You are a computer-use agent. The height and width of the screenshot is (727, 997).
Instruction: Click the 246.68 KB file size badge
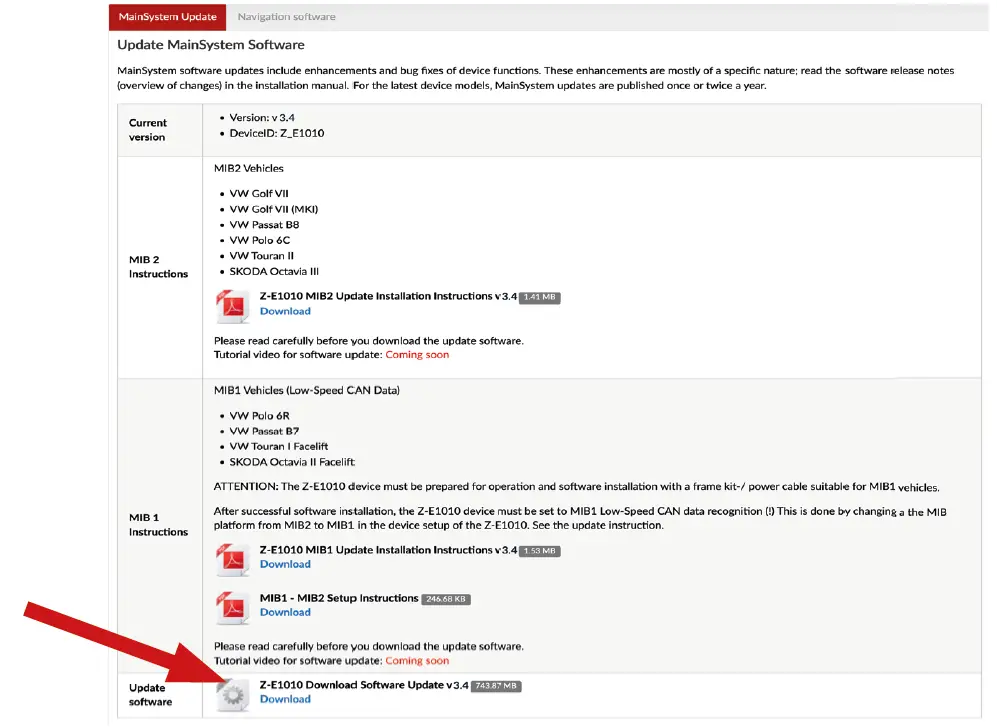coord(446,599)
